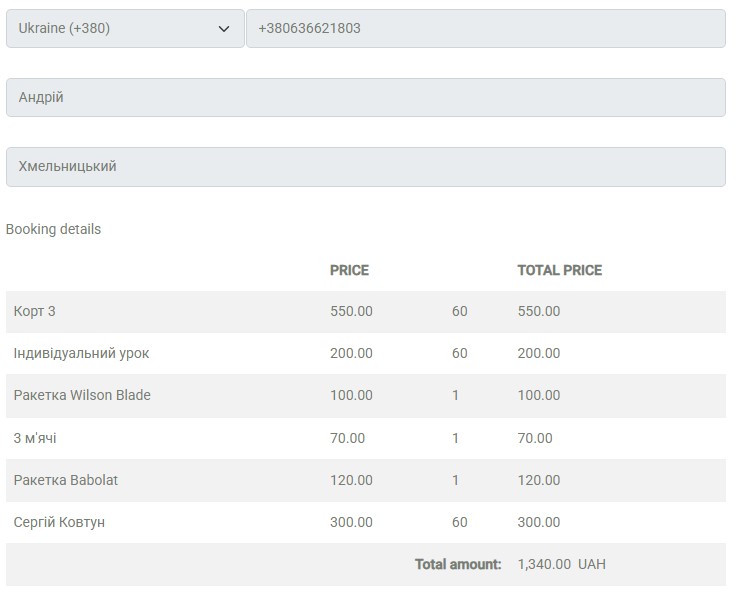
Task: Click the 550.00 price of Корт 3
Action: pos(351,312)
